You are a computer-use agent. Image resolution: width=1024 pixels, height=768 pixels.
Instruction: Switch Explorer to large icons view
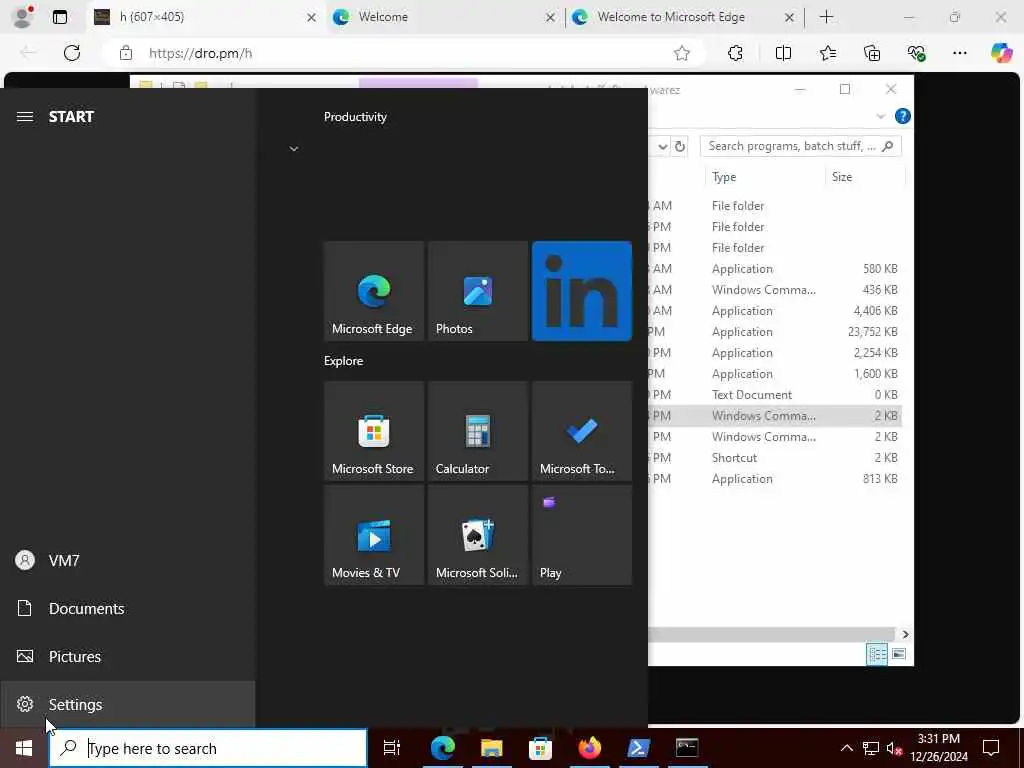pyautogui.click(x=899, y=654)
